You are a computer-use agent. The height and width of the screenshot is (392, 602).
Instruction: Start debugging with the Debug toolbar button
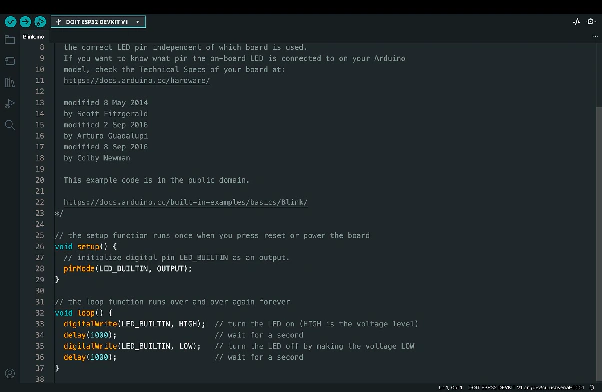tap(40, 22)
